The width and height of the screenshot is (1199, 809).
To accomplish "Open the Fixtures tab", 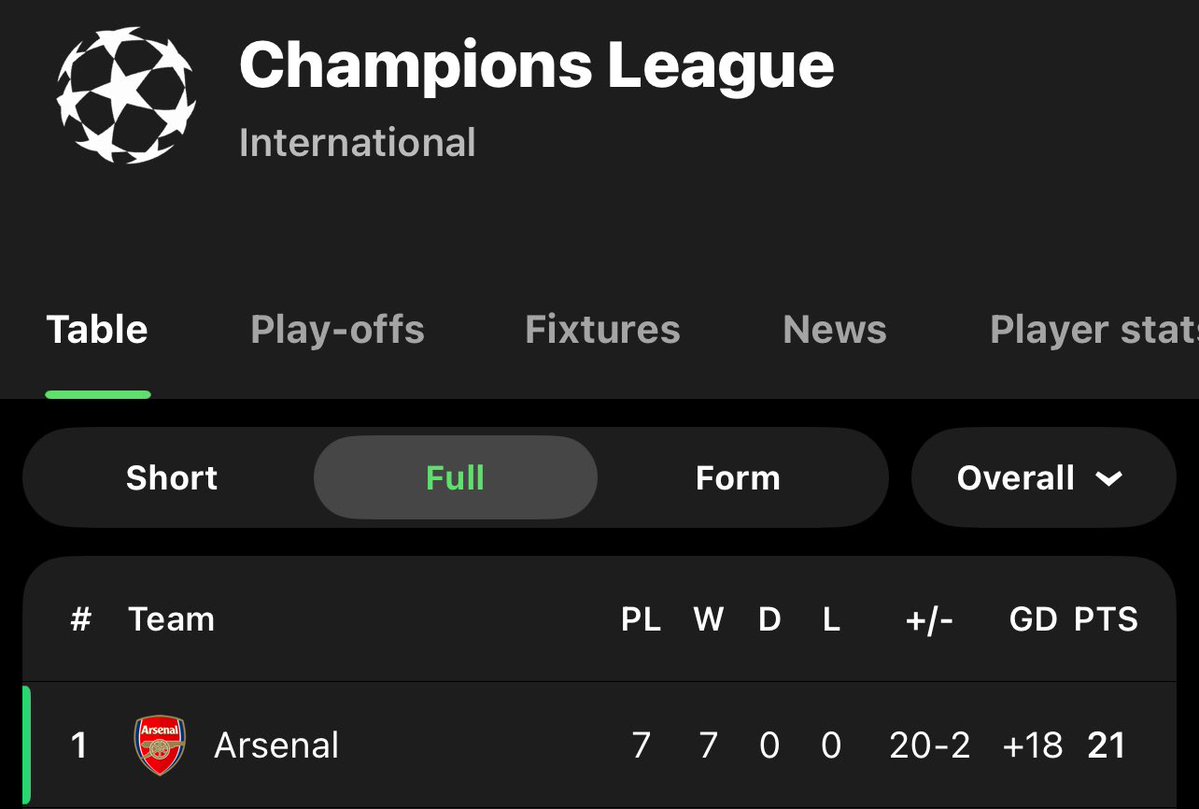I will pyautogui.click(x=602, y=330).
